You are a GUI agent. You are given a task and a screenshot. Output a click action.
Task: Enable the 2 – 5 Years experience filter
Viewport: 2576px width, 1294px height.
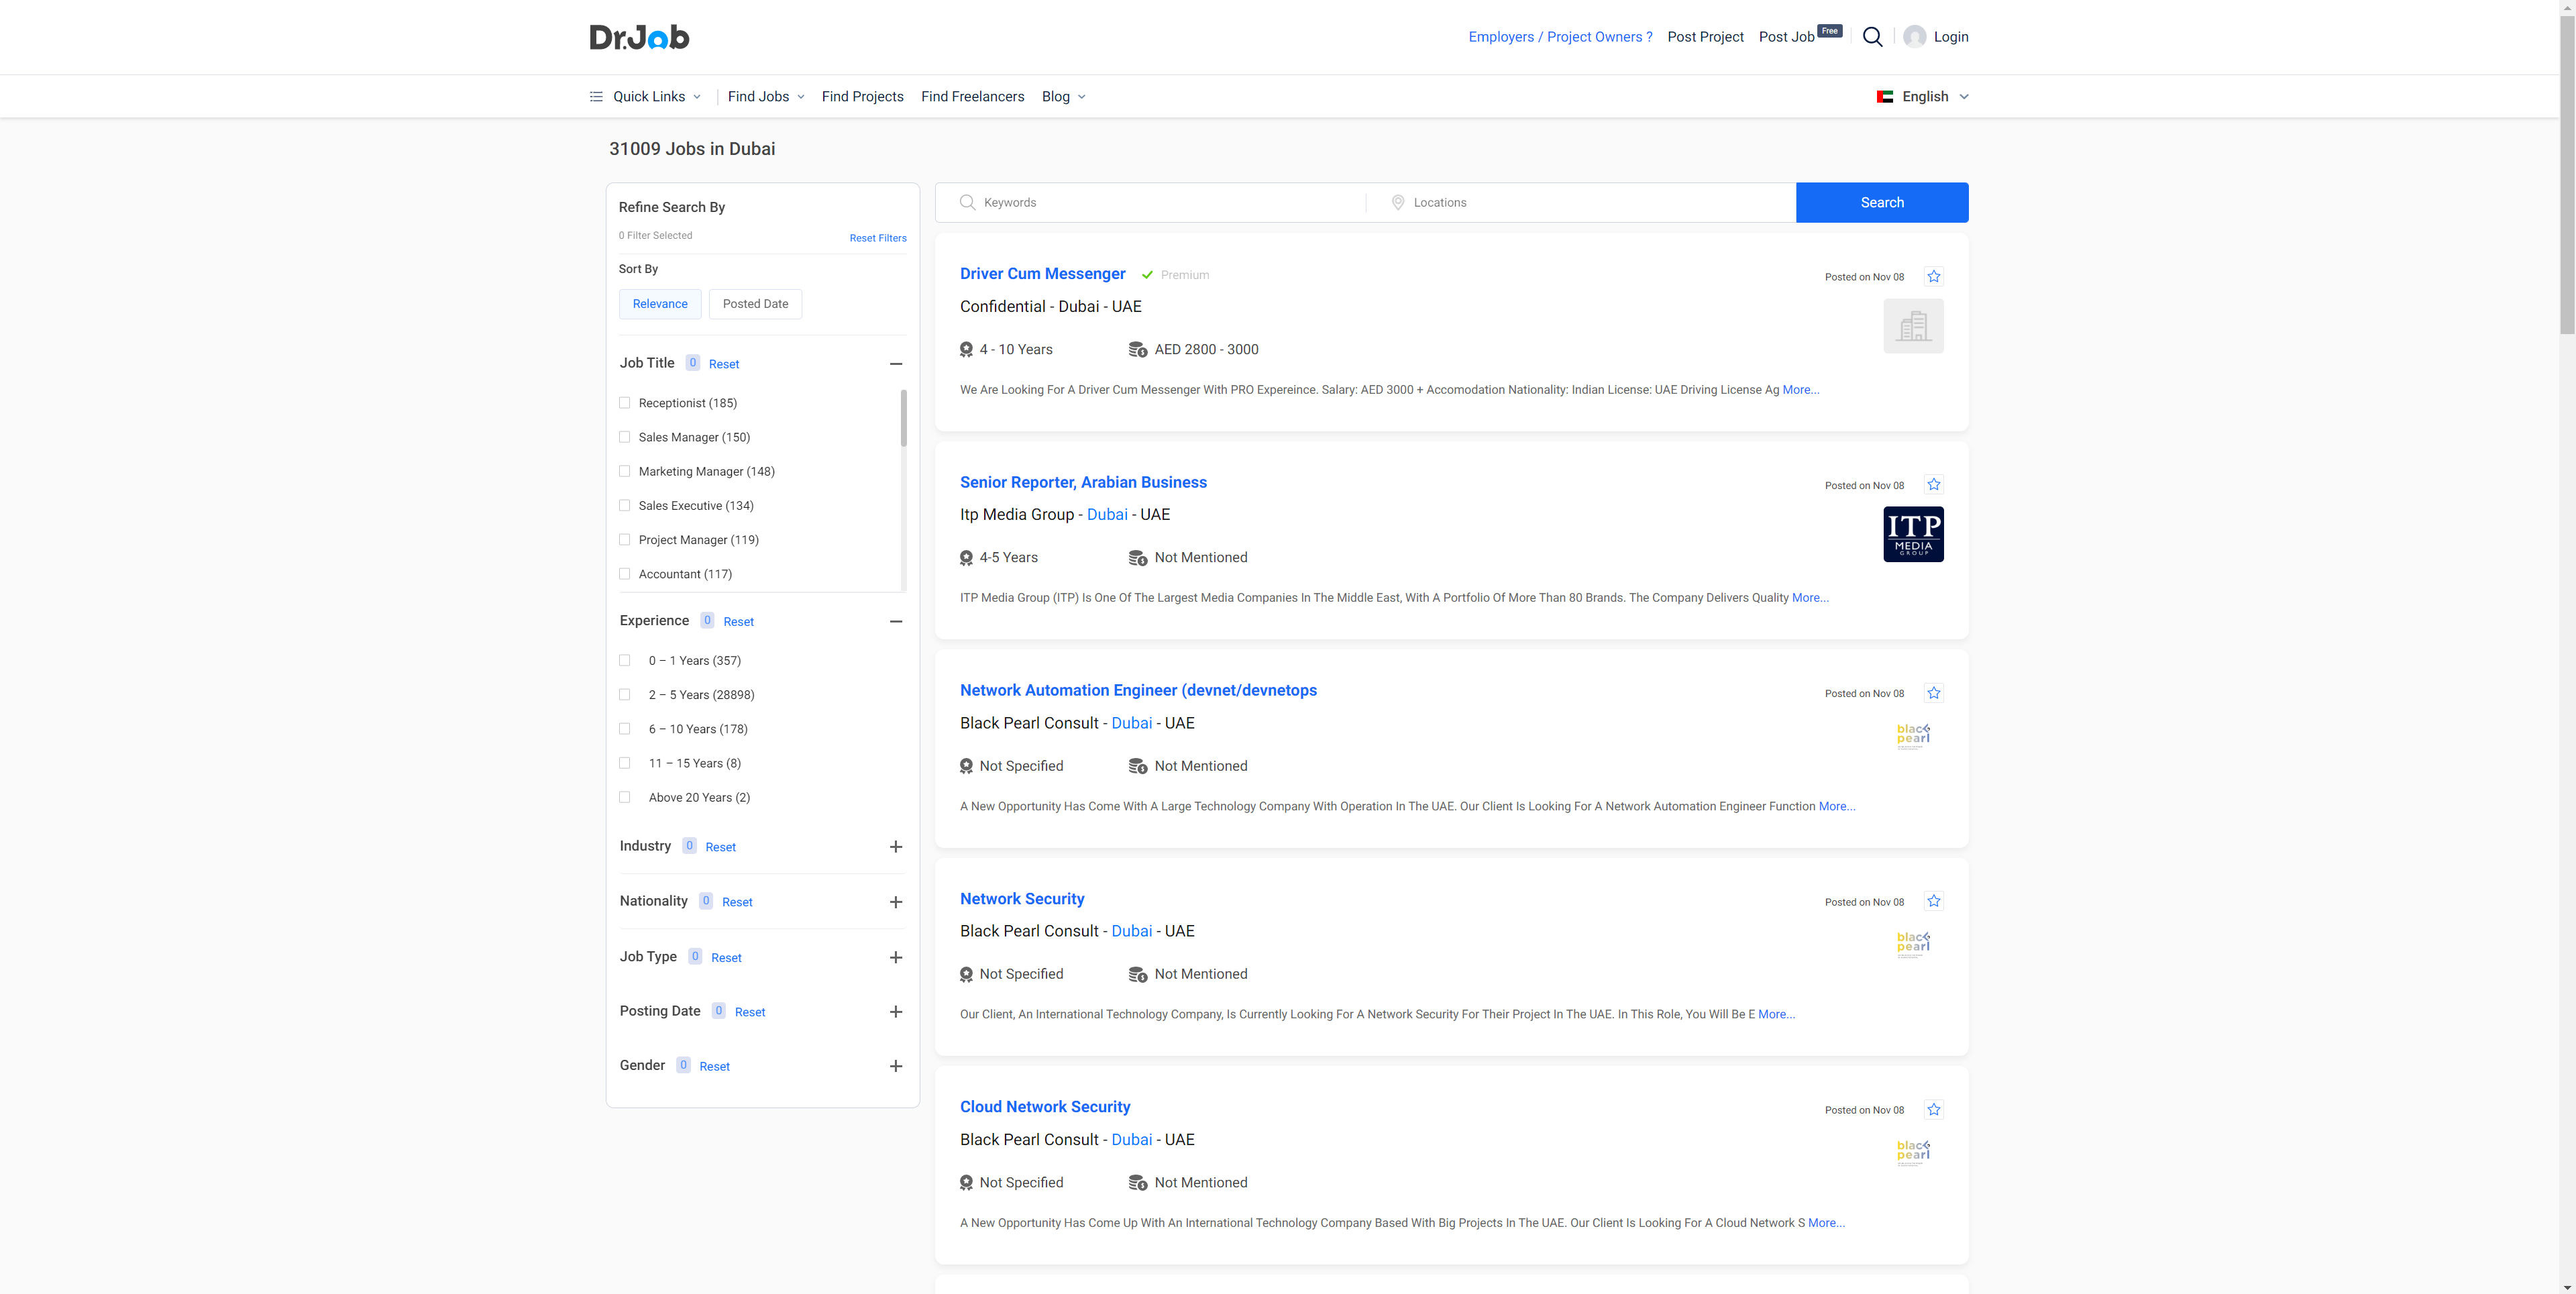point(624,694)
